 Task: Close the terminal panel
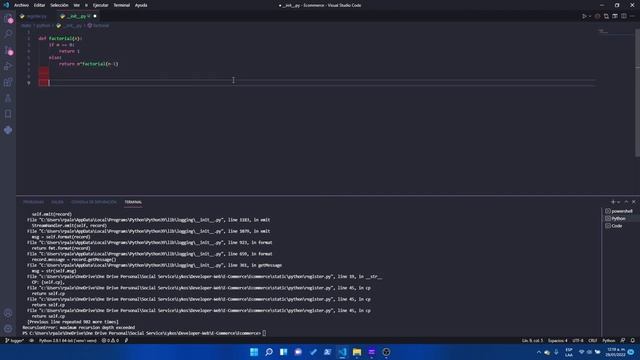tap(633, 202)
